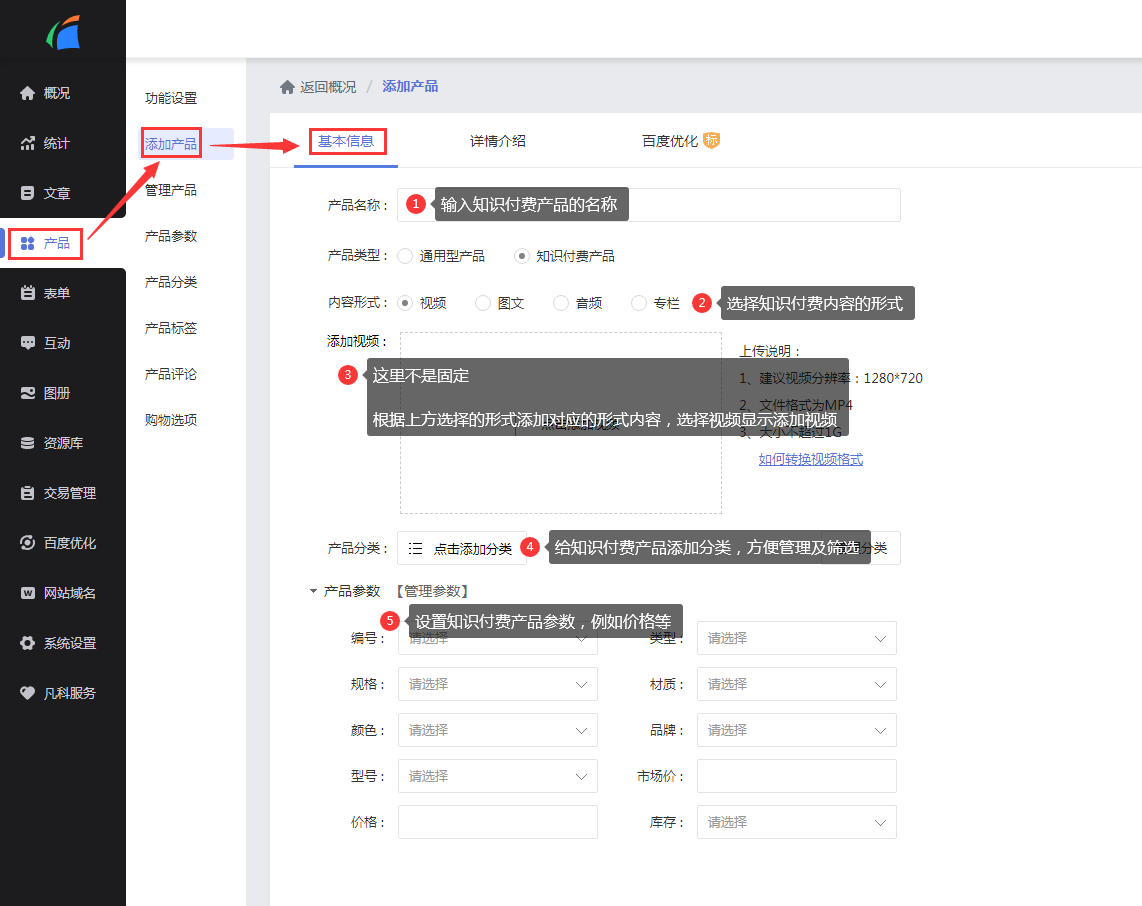
Task: Select the 通用型产品 radio button
Action: tap(405, 256)
